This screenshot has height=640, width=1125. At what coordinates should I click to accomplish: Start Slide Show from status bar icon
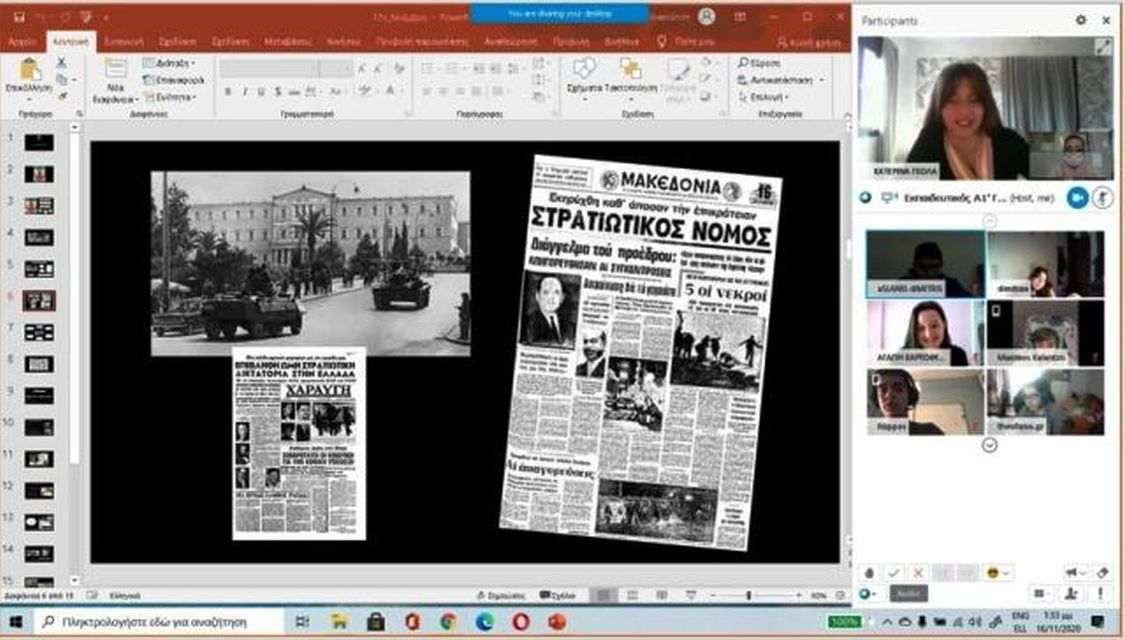(690, 595)
